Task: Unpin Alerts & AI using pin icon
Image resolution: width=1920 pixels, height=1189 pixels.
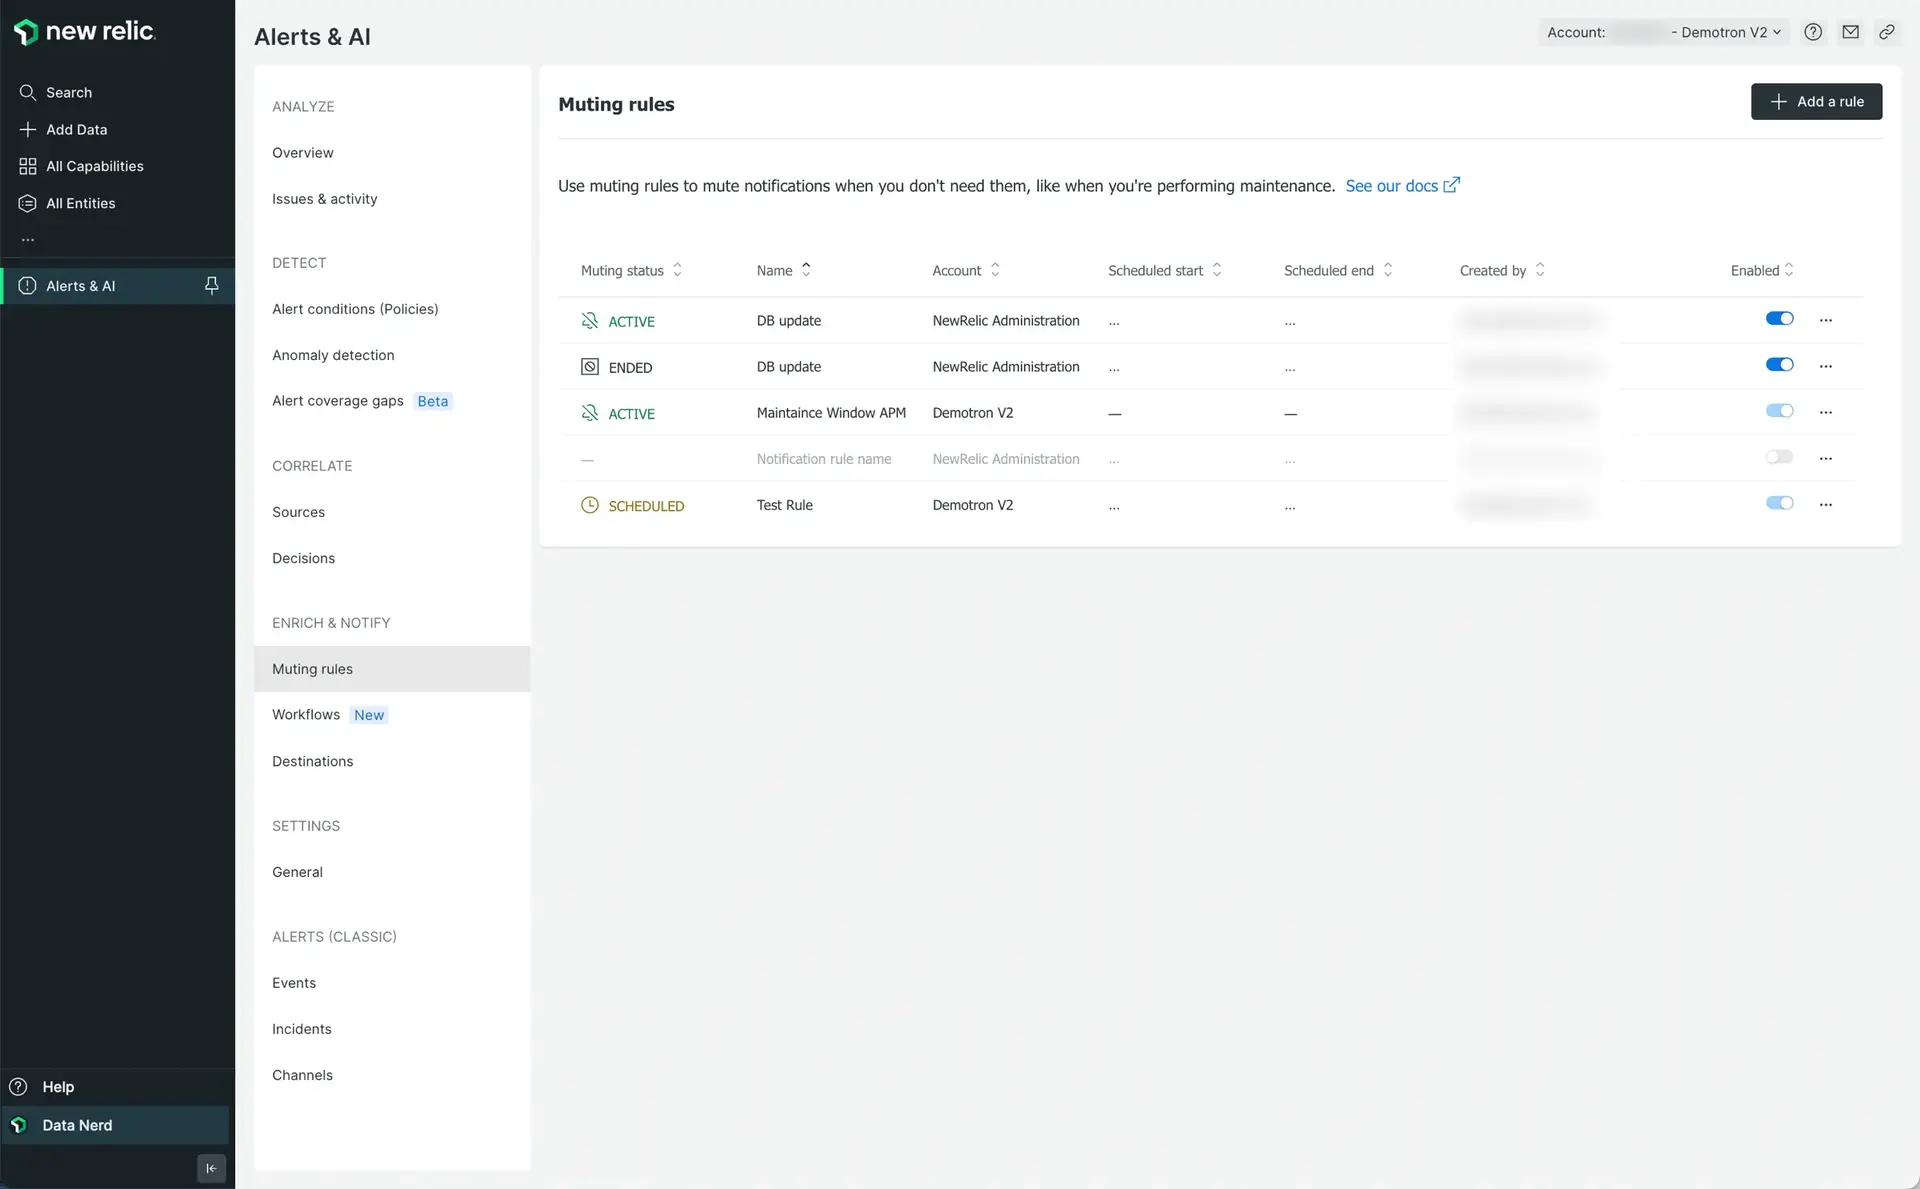Action: tap(212, 286)
